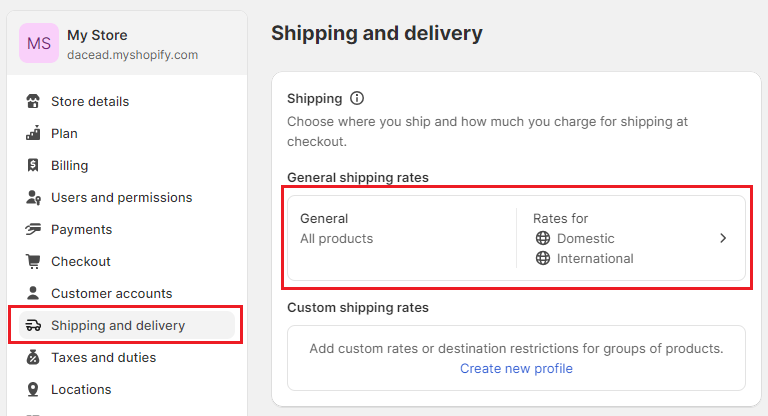The height and width of the screenshot is (416, 768).
Task: Open the Payments settings page
Action: pyautogui.click(x=81, y=229)
